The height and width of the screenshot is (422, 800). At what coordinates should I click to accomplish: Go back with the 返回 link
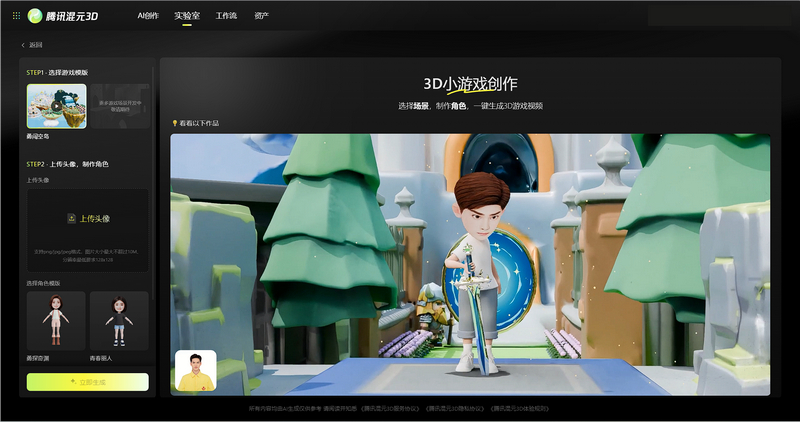32,45
